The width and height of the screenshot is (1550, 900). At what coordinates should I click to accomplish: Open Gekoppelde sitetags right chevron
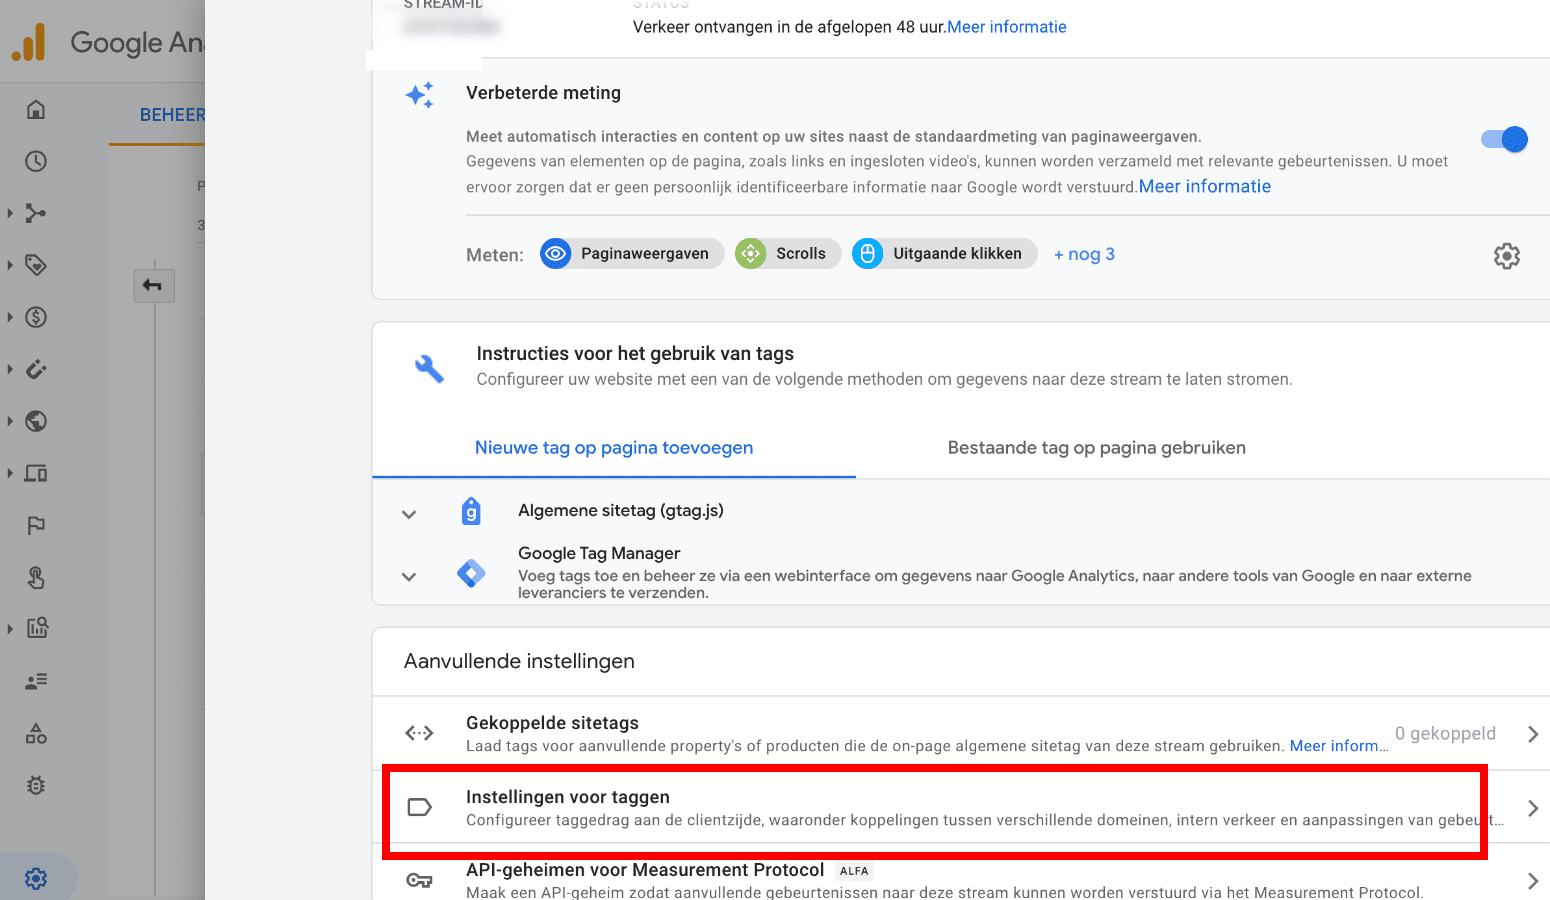1533,734
